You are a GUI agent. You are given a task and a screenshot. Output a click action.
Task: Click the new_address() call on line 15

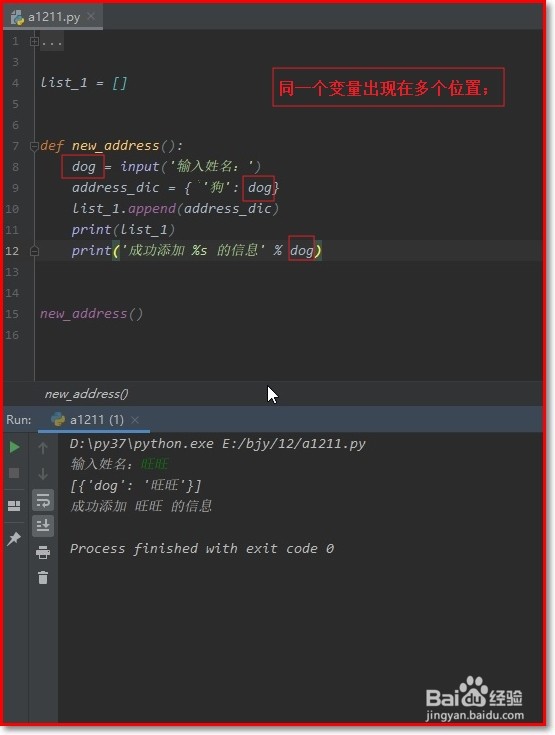91,314
